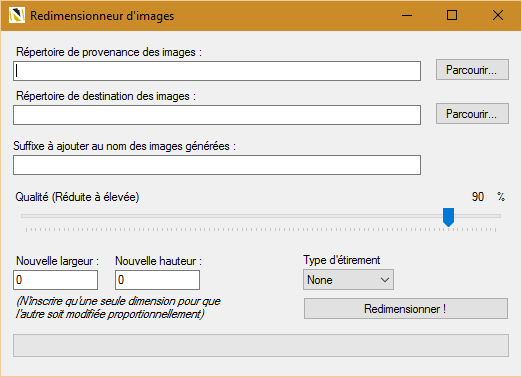Click the quality slider tick marks row

(261, 230)
